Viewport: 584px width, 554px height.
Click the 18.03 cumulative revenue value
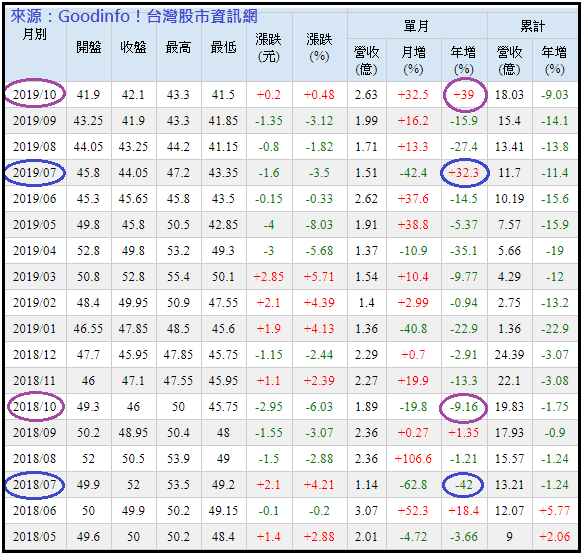(509, 95)
